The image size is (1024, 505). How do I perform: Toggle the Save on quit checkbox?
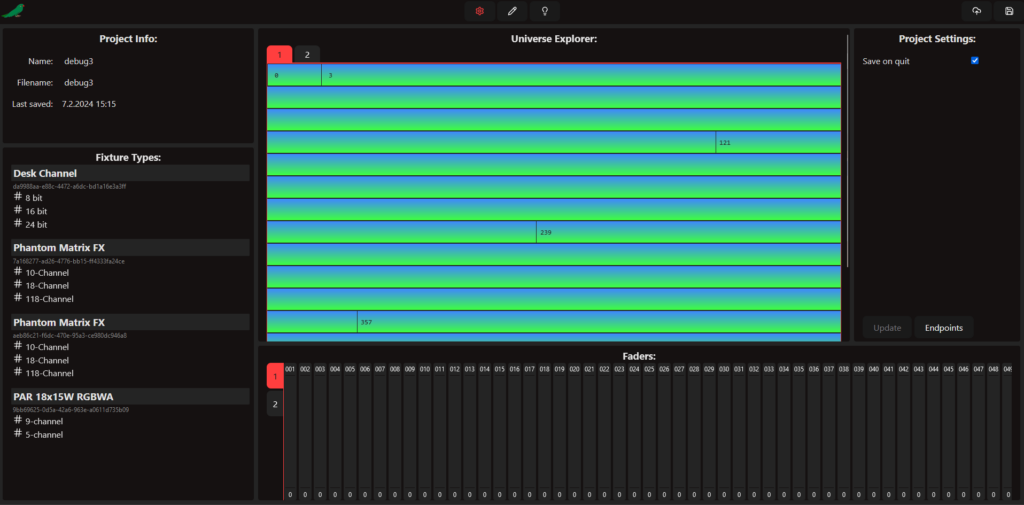pyautogui.click(x=975, y=61)
